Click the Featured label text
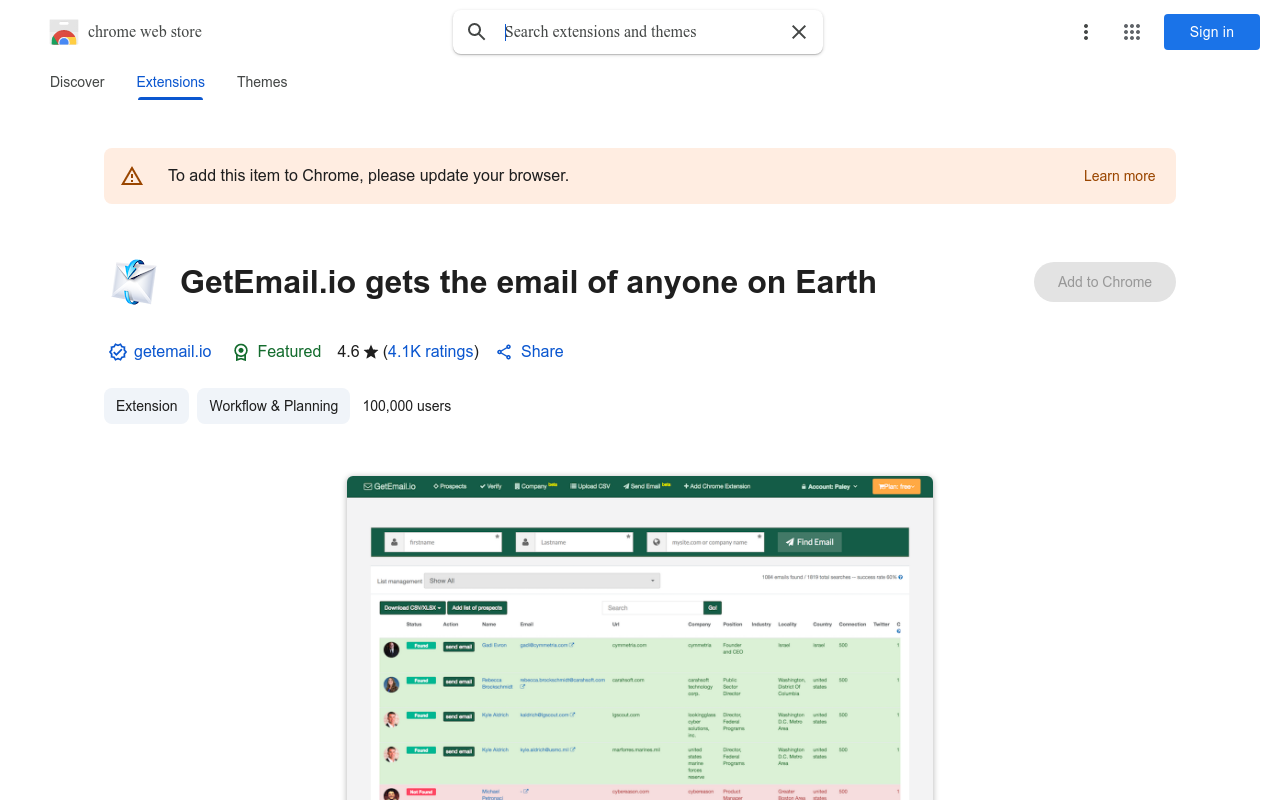 (x=289, y=351)
